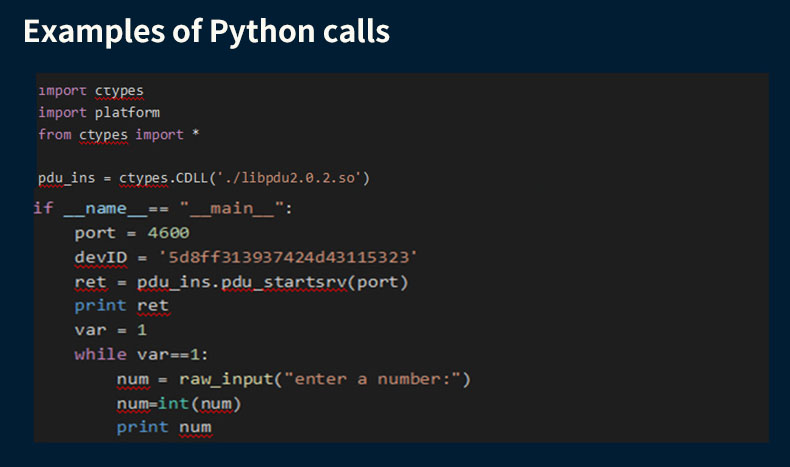Click the "var = 1" assignment
Viewport: 790px width, 467px height.
pos(110,330)
